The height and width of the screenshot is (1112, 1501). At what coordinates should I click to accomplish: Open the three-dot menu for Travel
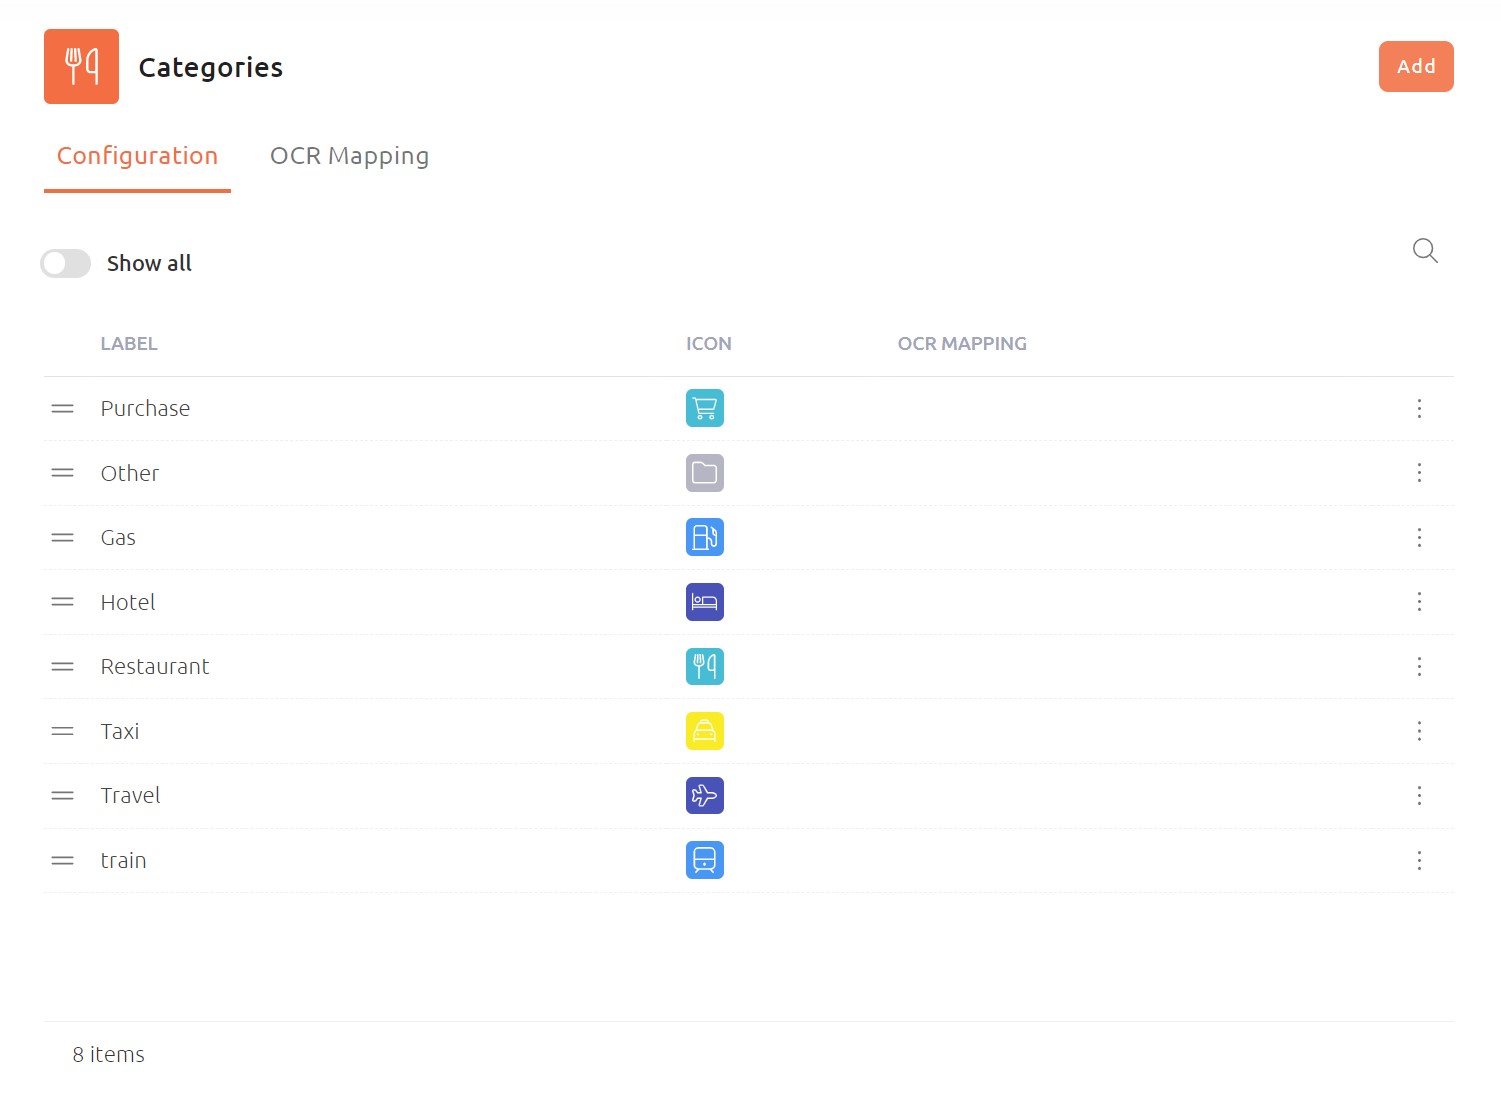coord(1419,795)
